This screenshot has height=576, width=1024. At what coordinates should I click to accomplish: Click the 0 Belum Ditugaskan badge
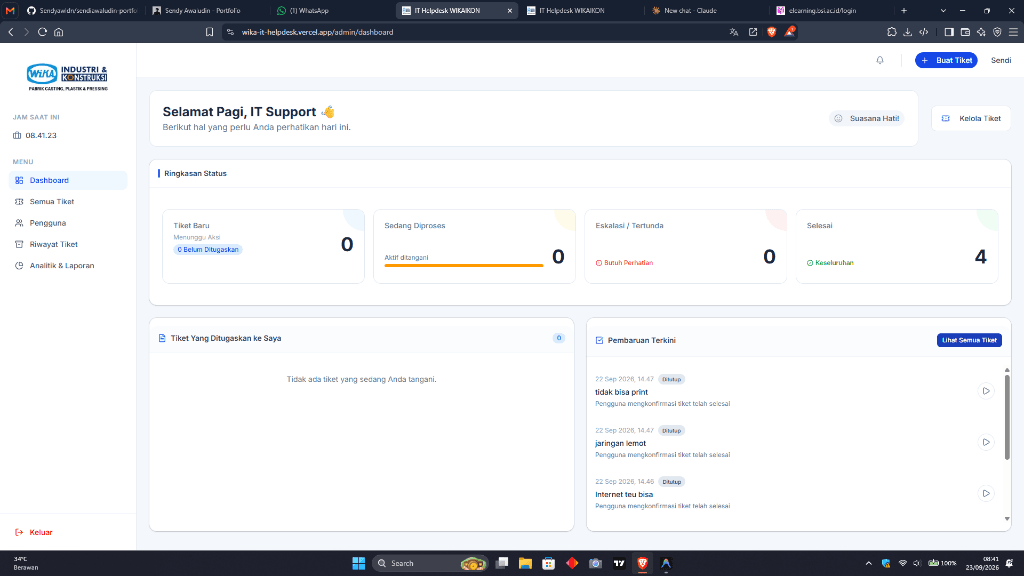(208, 249)
